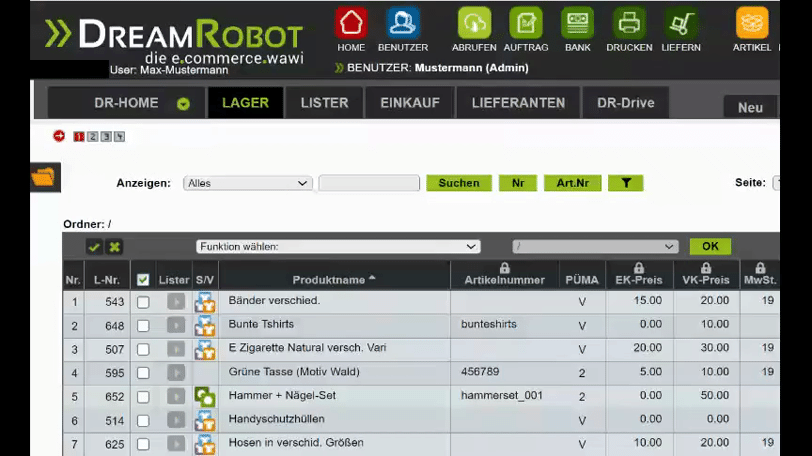This screenshot has height=456, width=812.
Task: Sort by Produktname column header
Action: pos(334,280)
